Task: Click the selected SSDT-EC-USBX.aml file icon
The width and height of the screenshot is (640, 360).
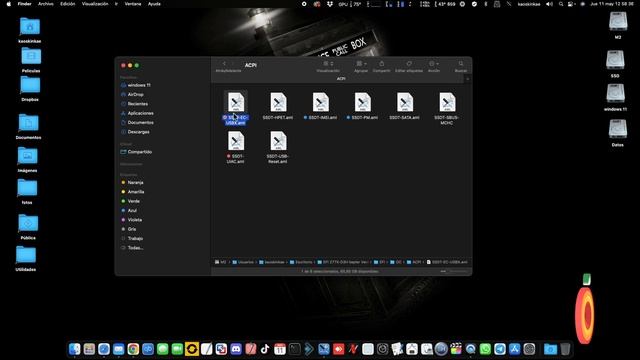Action: tap(236, 102)
